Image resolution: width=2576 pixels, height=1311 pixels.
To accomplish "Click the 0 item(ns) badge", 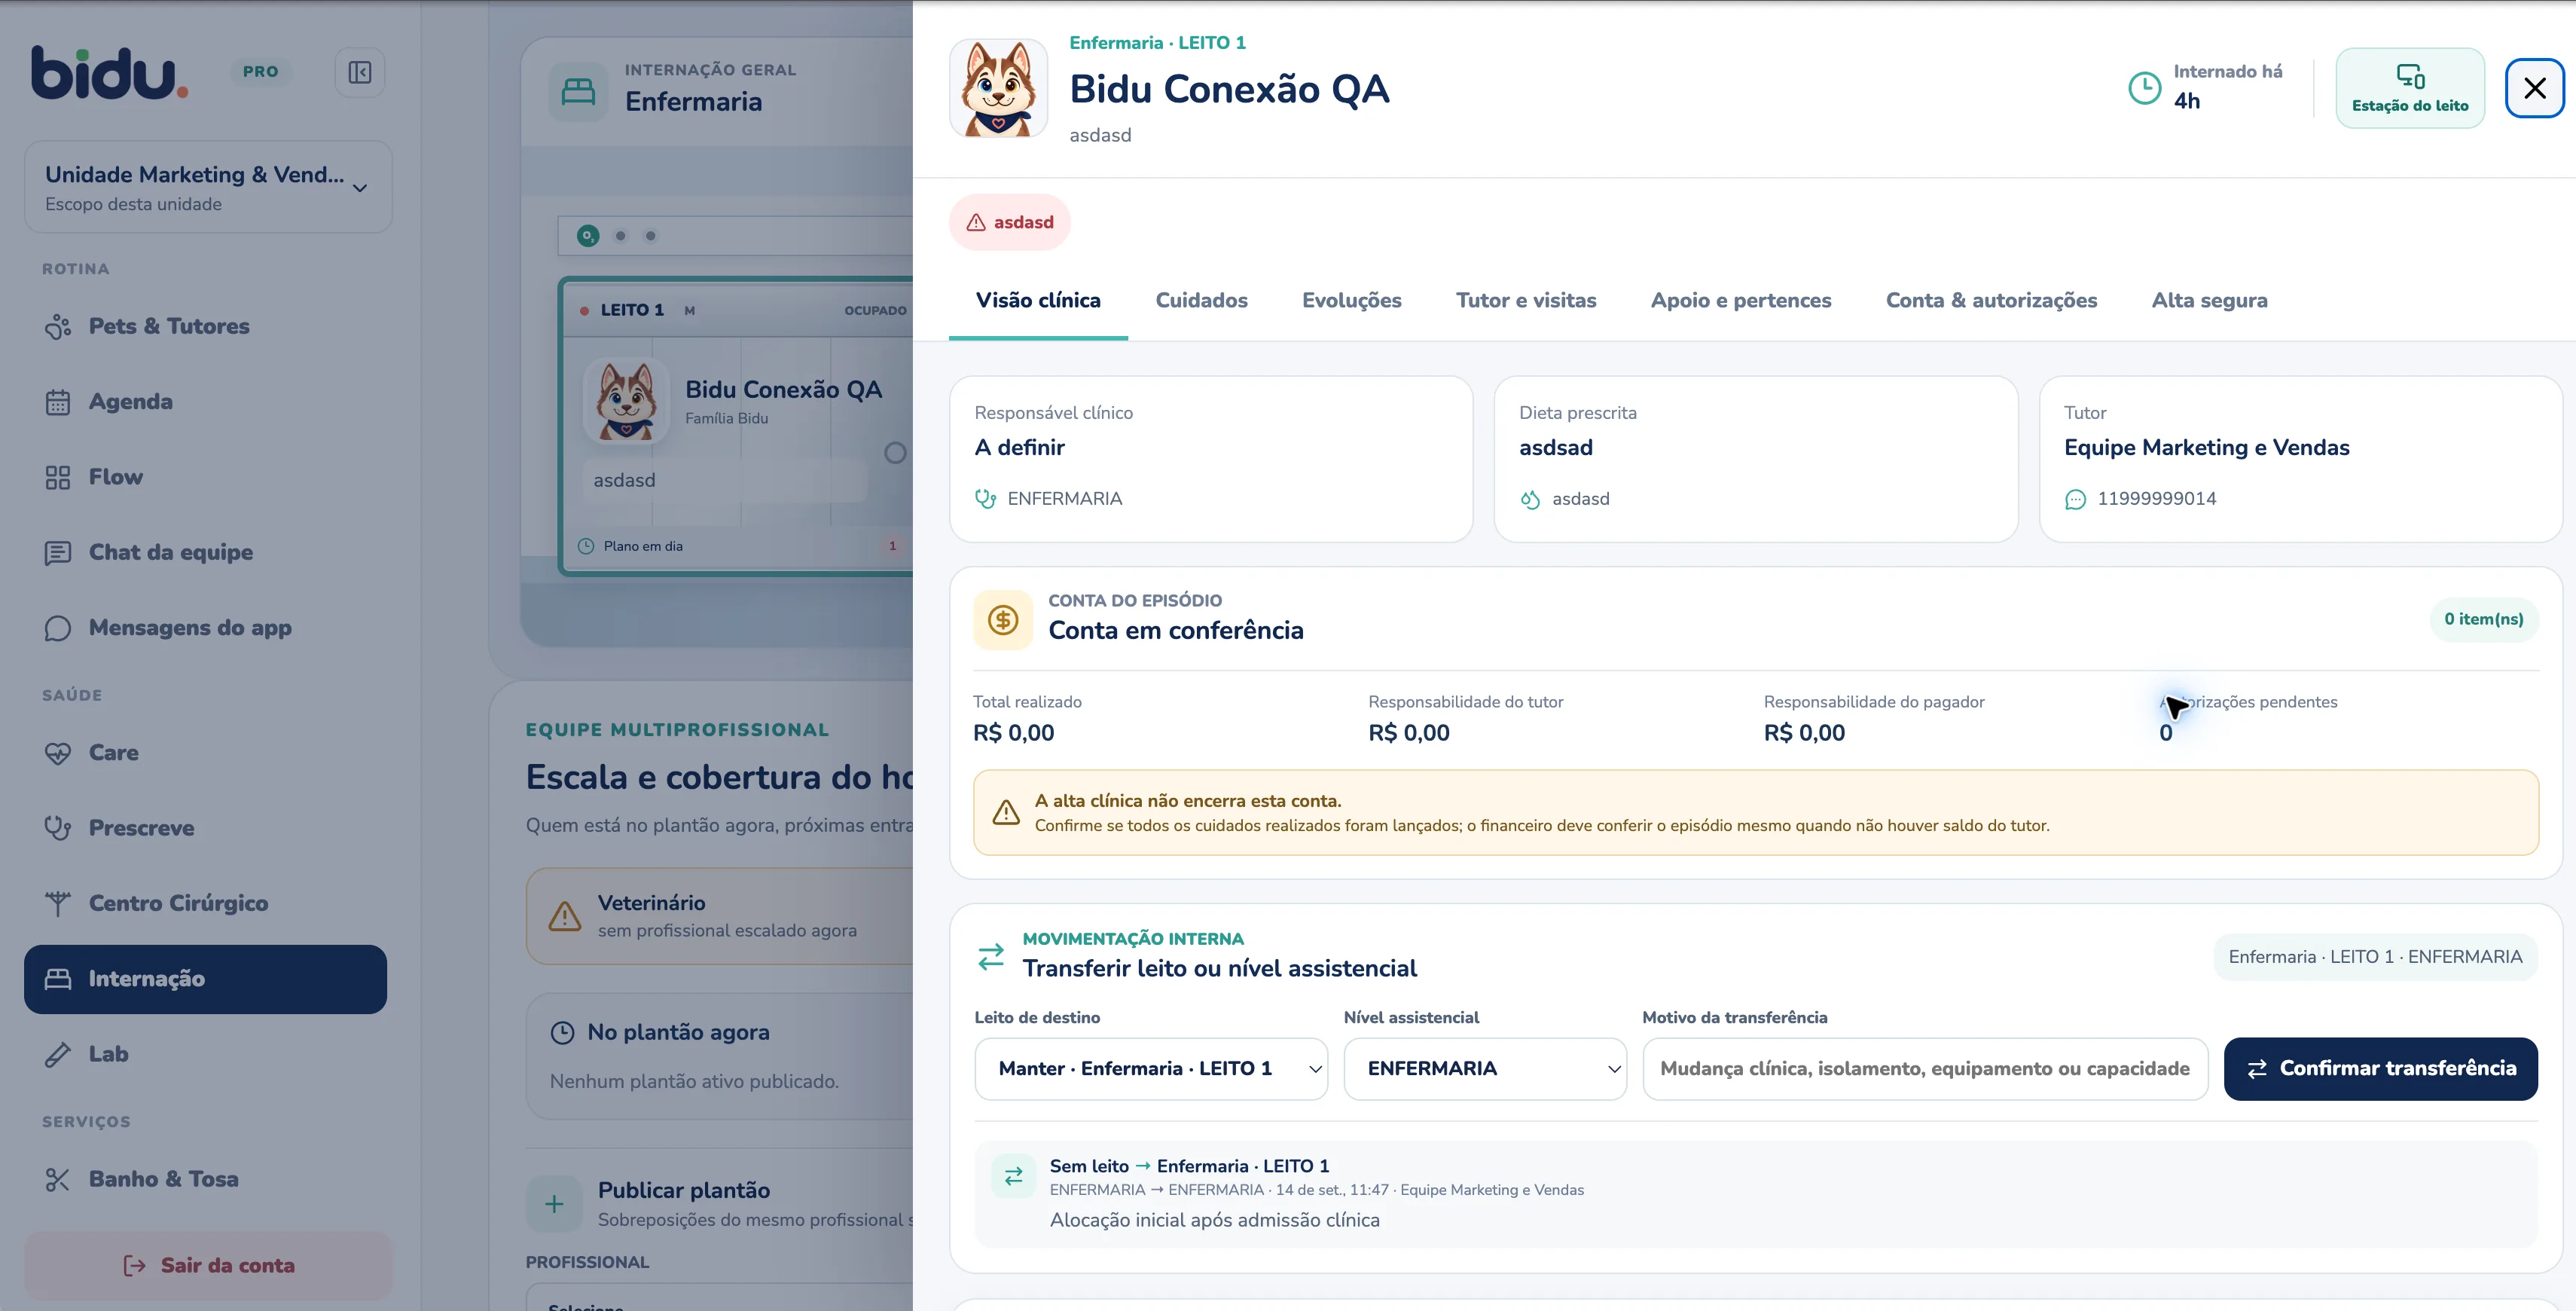I will [x=2484, y=620].
